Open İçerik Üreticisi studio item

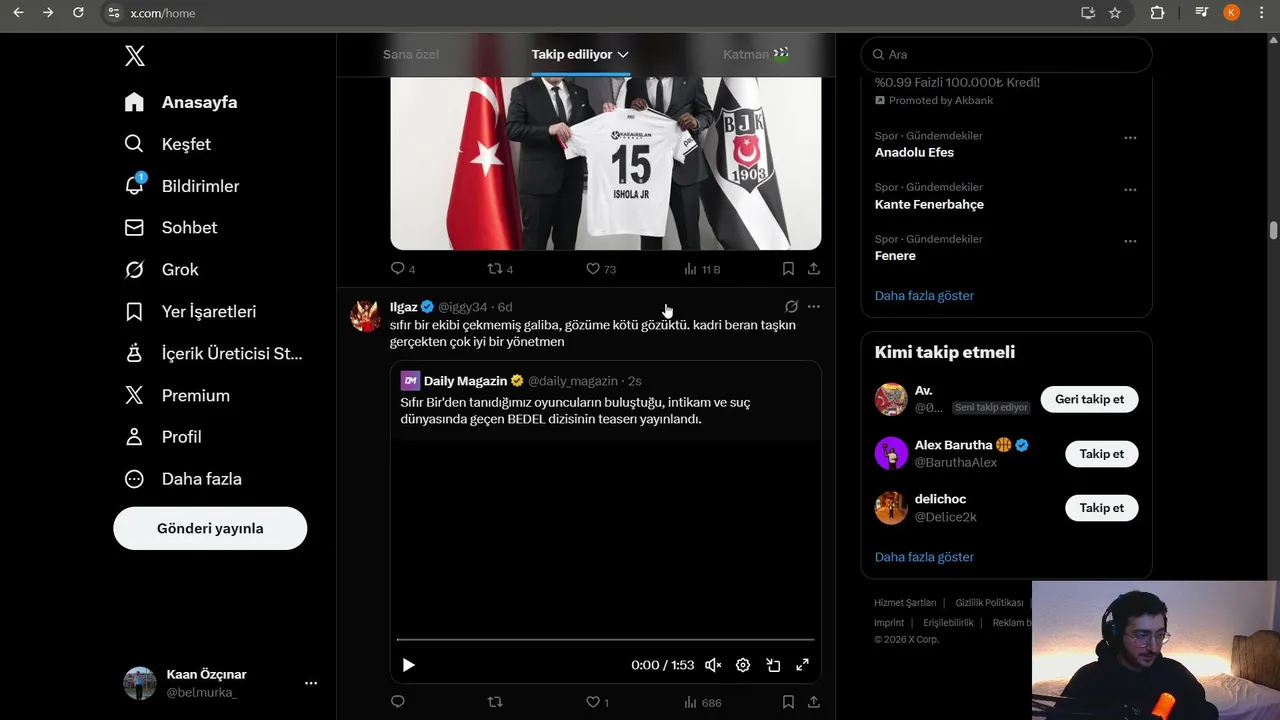213,353
